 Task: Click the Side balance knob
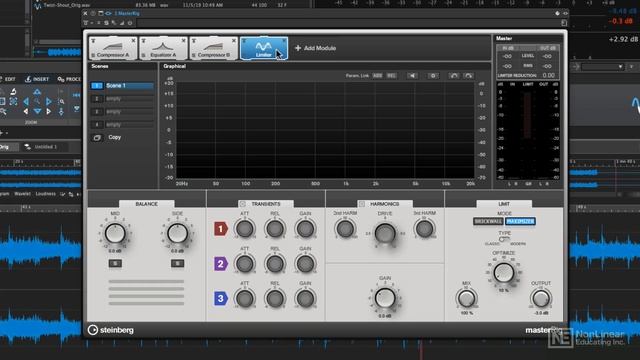178,233
